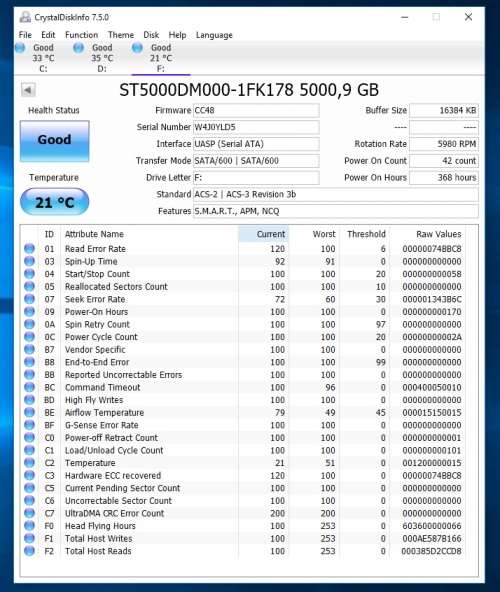This screenshot has width=500, height=592.
Task: Click raw value 000AE587B166
Action: coord(432,538)
